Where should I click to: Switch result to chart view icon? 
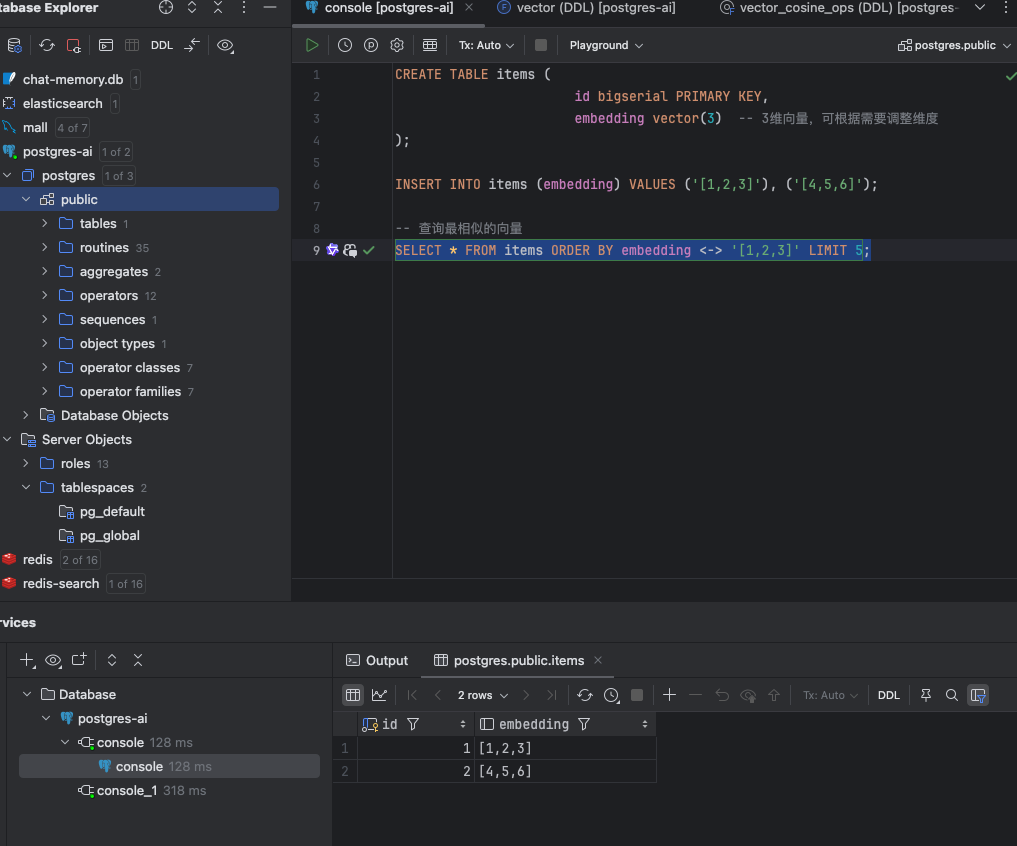379,695
